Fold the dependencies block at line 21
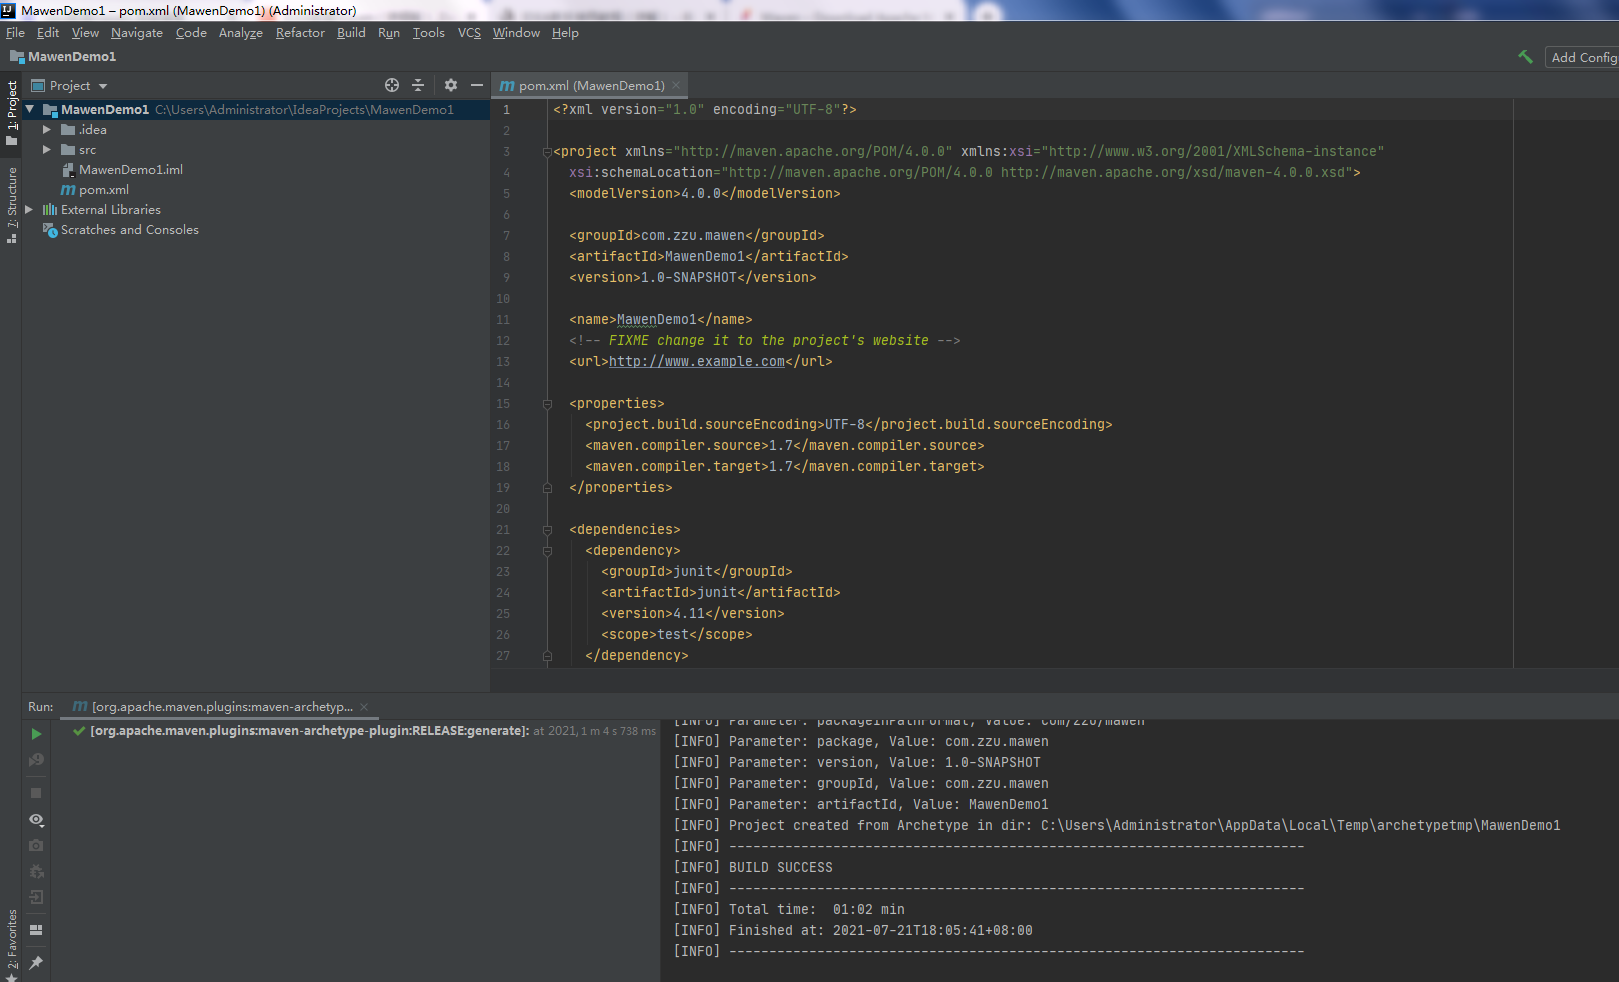 pyautogui.click(x=547, y=530)
